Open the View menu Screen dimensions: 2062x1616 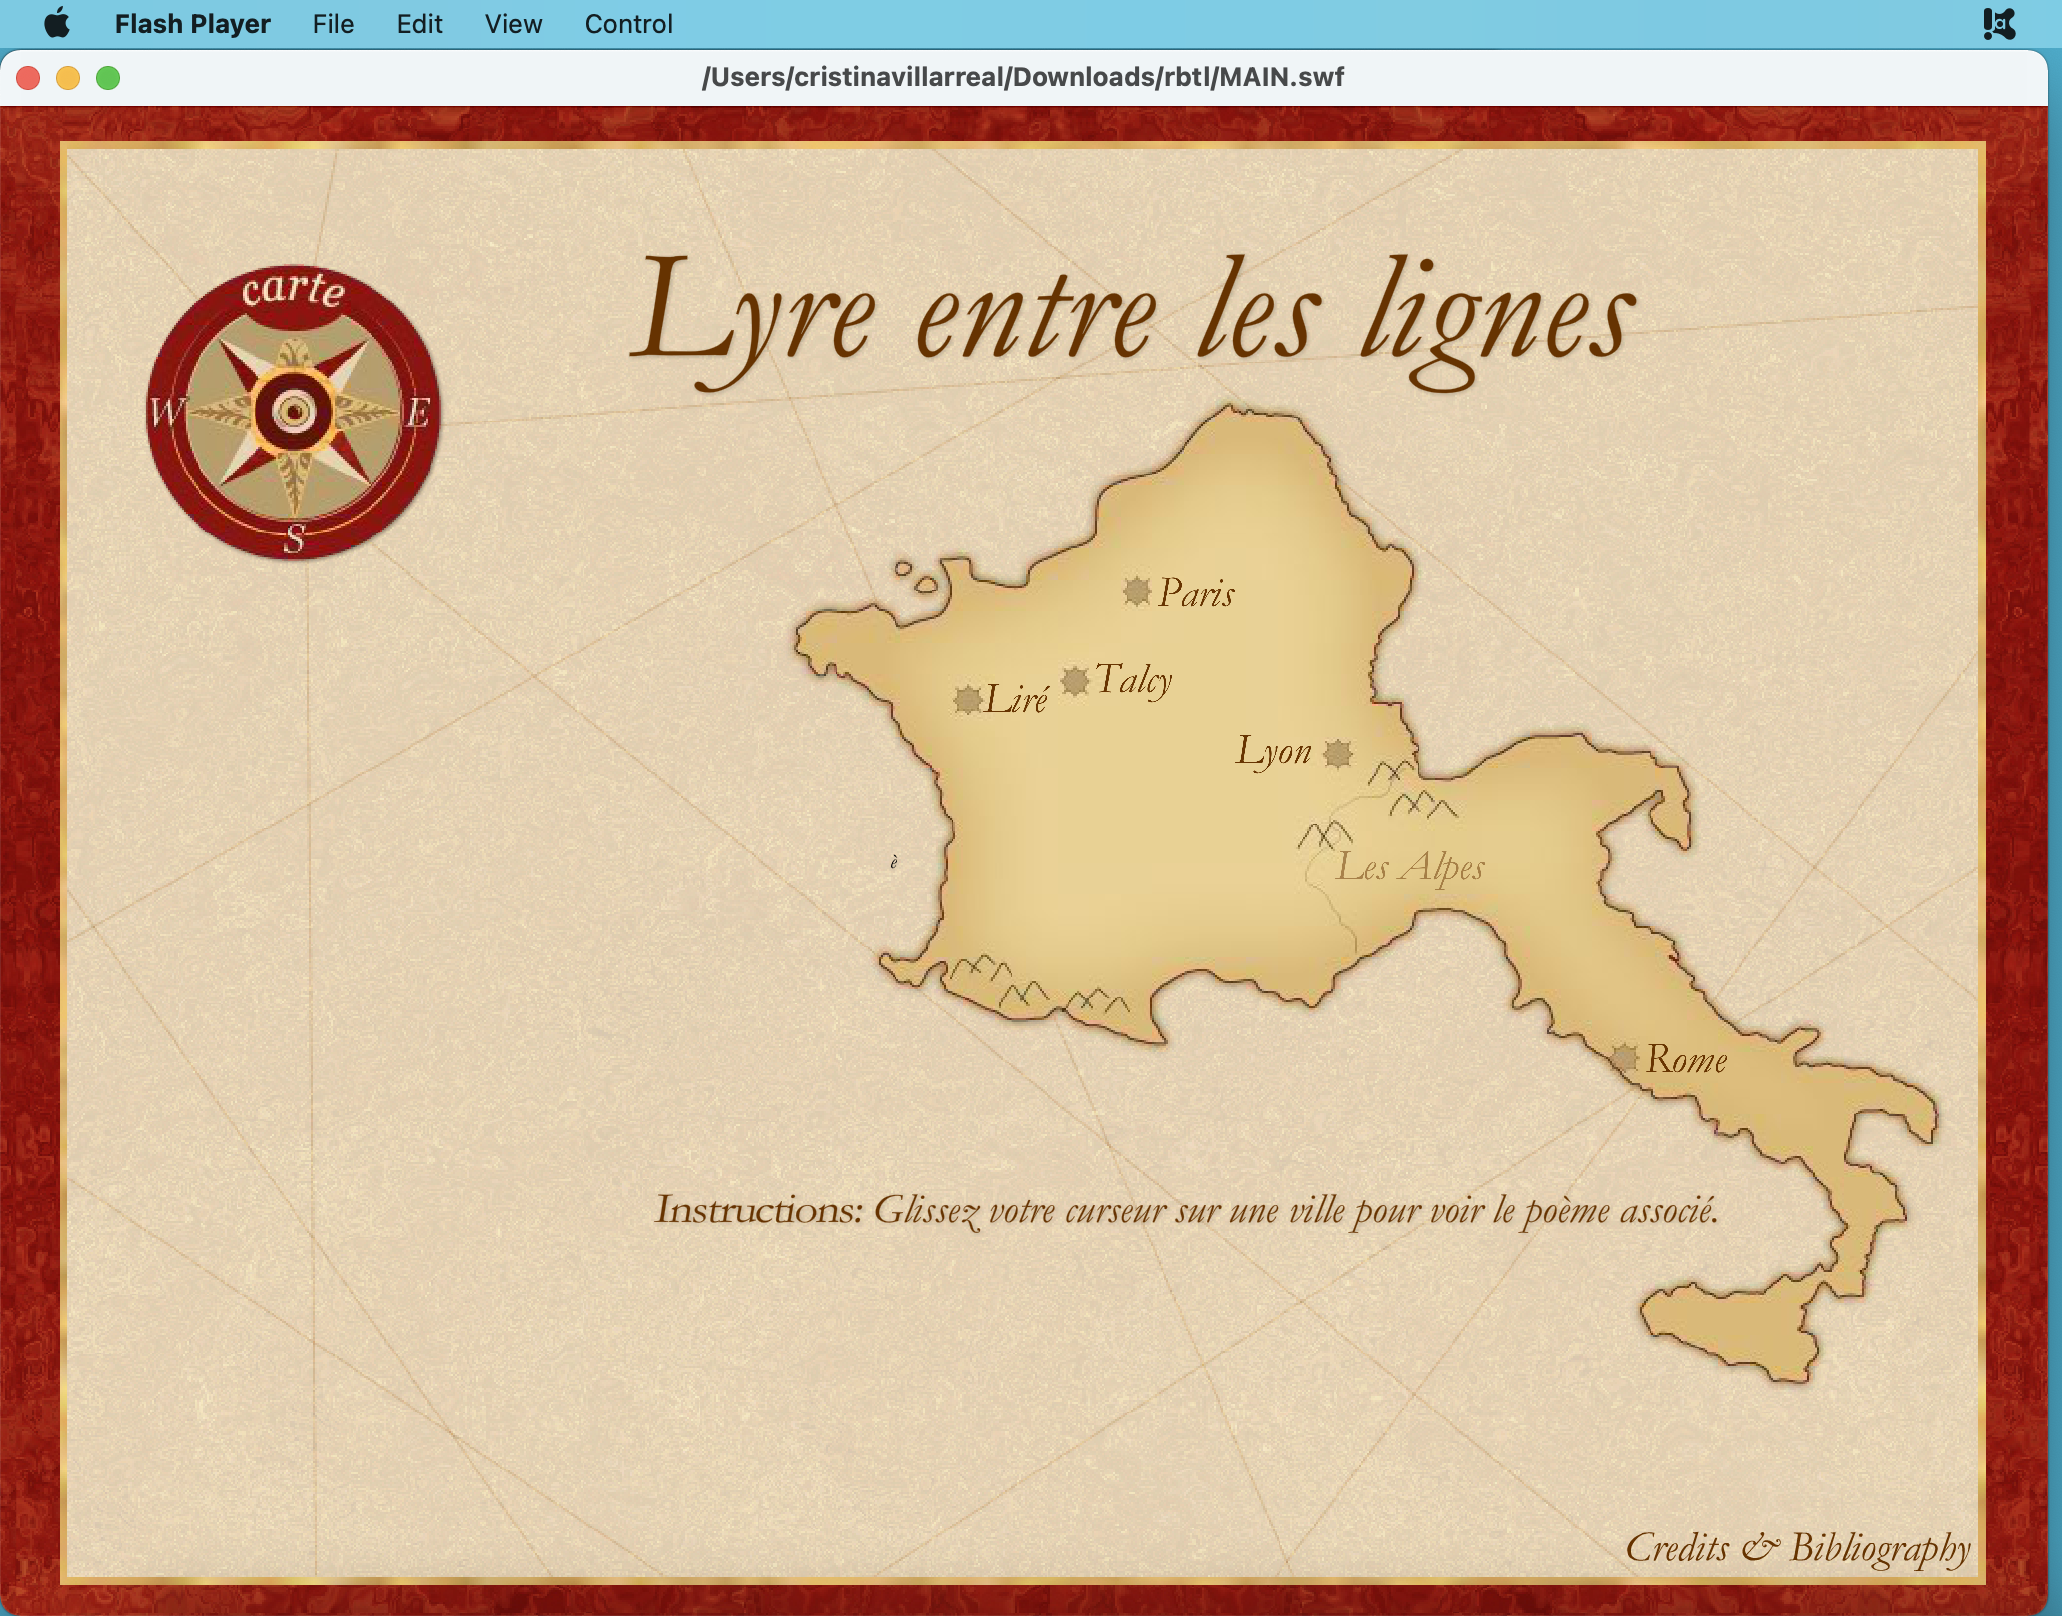[x=513, y=23]
